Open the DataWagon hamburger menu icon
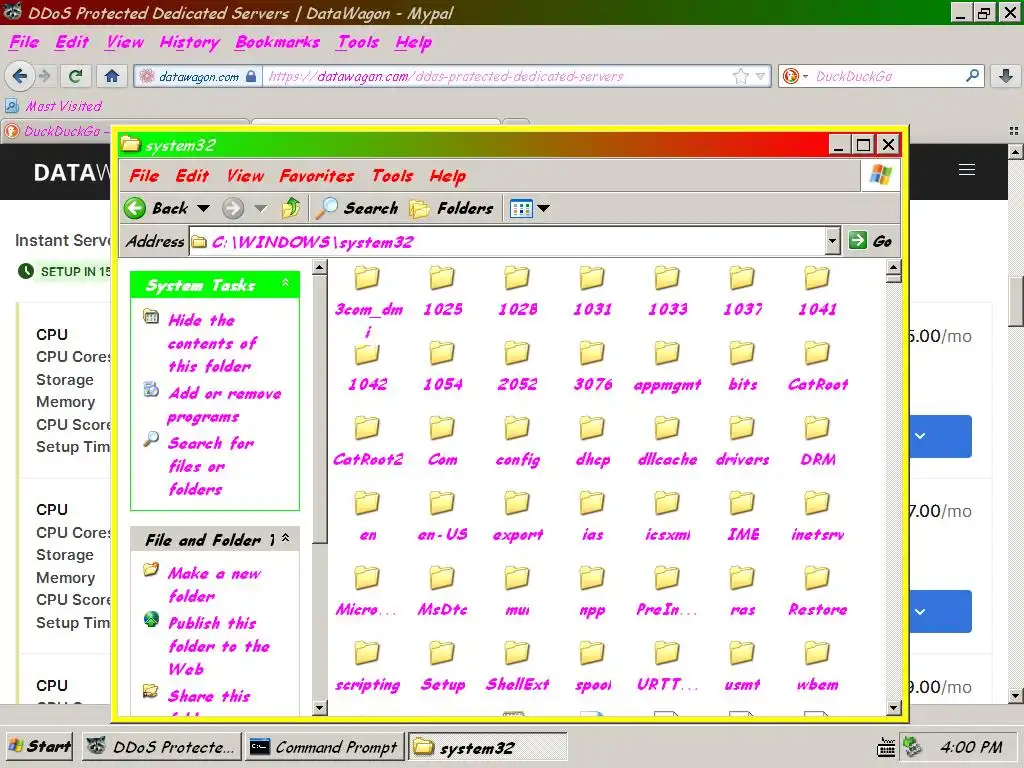This screenshot has height=768, width=1024. [967, 170]
